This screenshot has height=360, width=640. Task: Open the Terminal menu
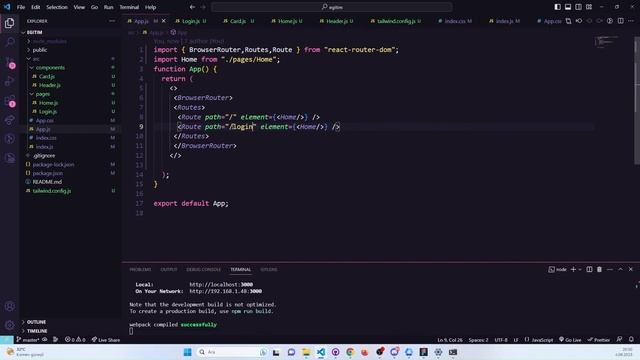pyautogui.click(x=129, y=7)
